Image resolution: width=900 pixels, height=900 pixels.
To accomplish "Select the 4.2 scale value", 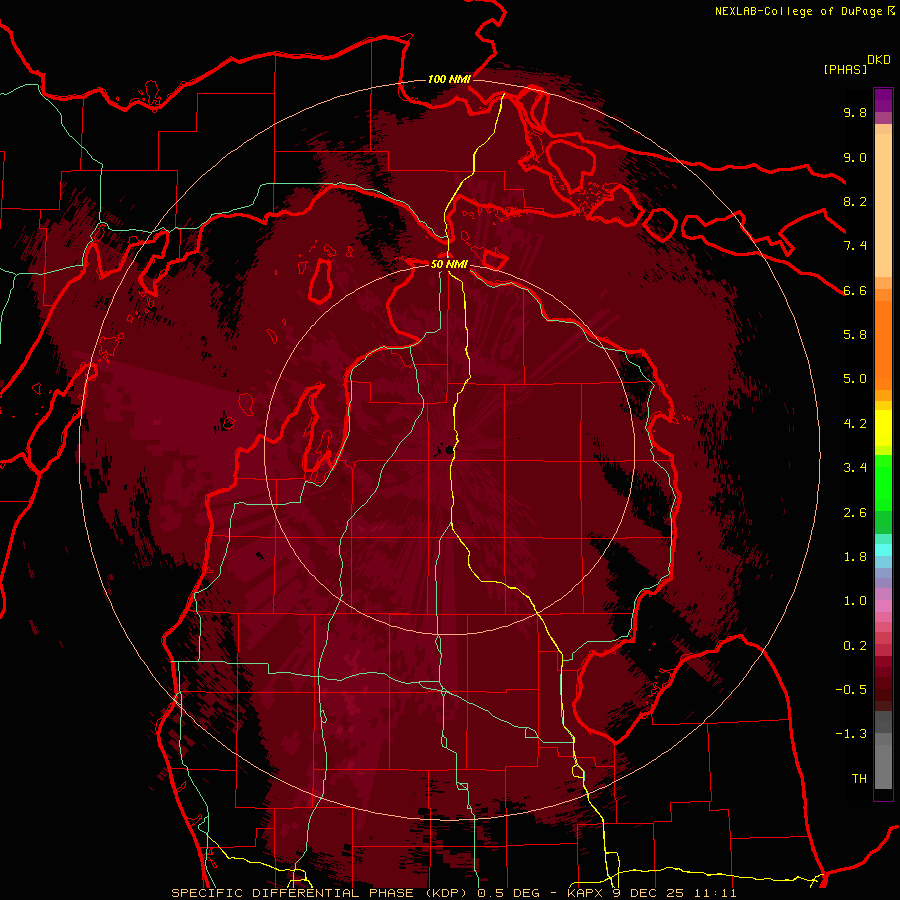I will tap(855, 424).
